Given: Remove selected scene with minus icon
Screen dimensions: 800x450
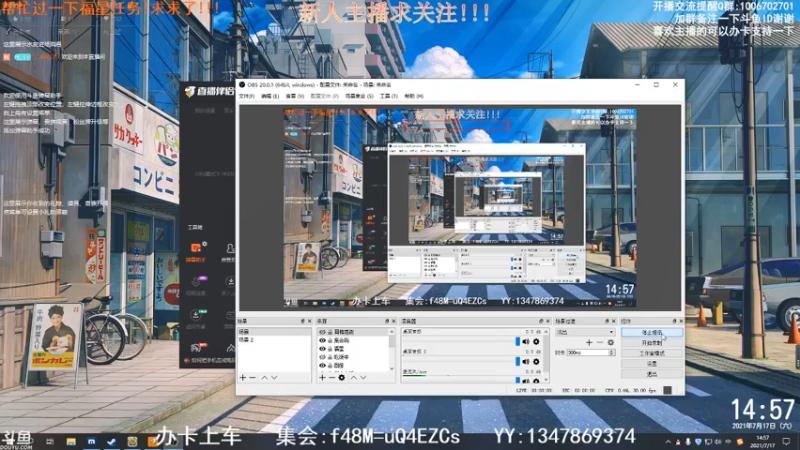Looking at the screenshot, I should 253,378.
